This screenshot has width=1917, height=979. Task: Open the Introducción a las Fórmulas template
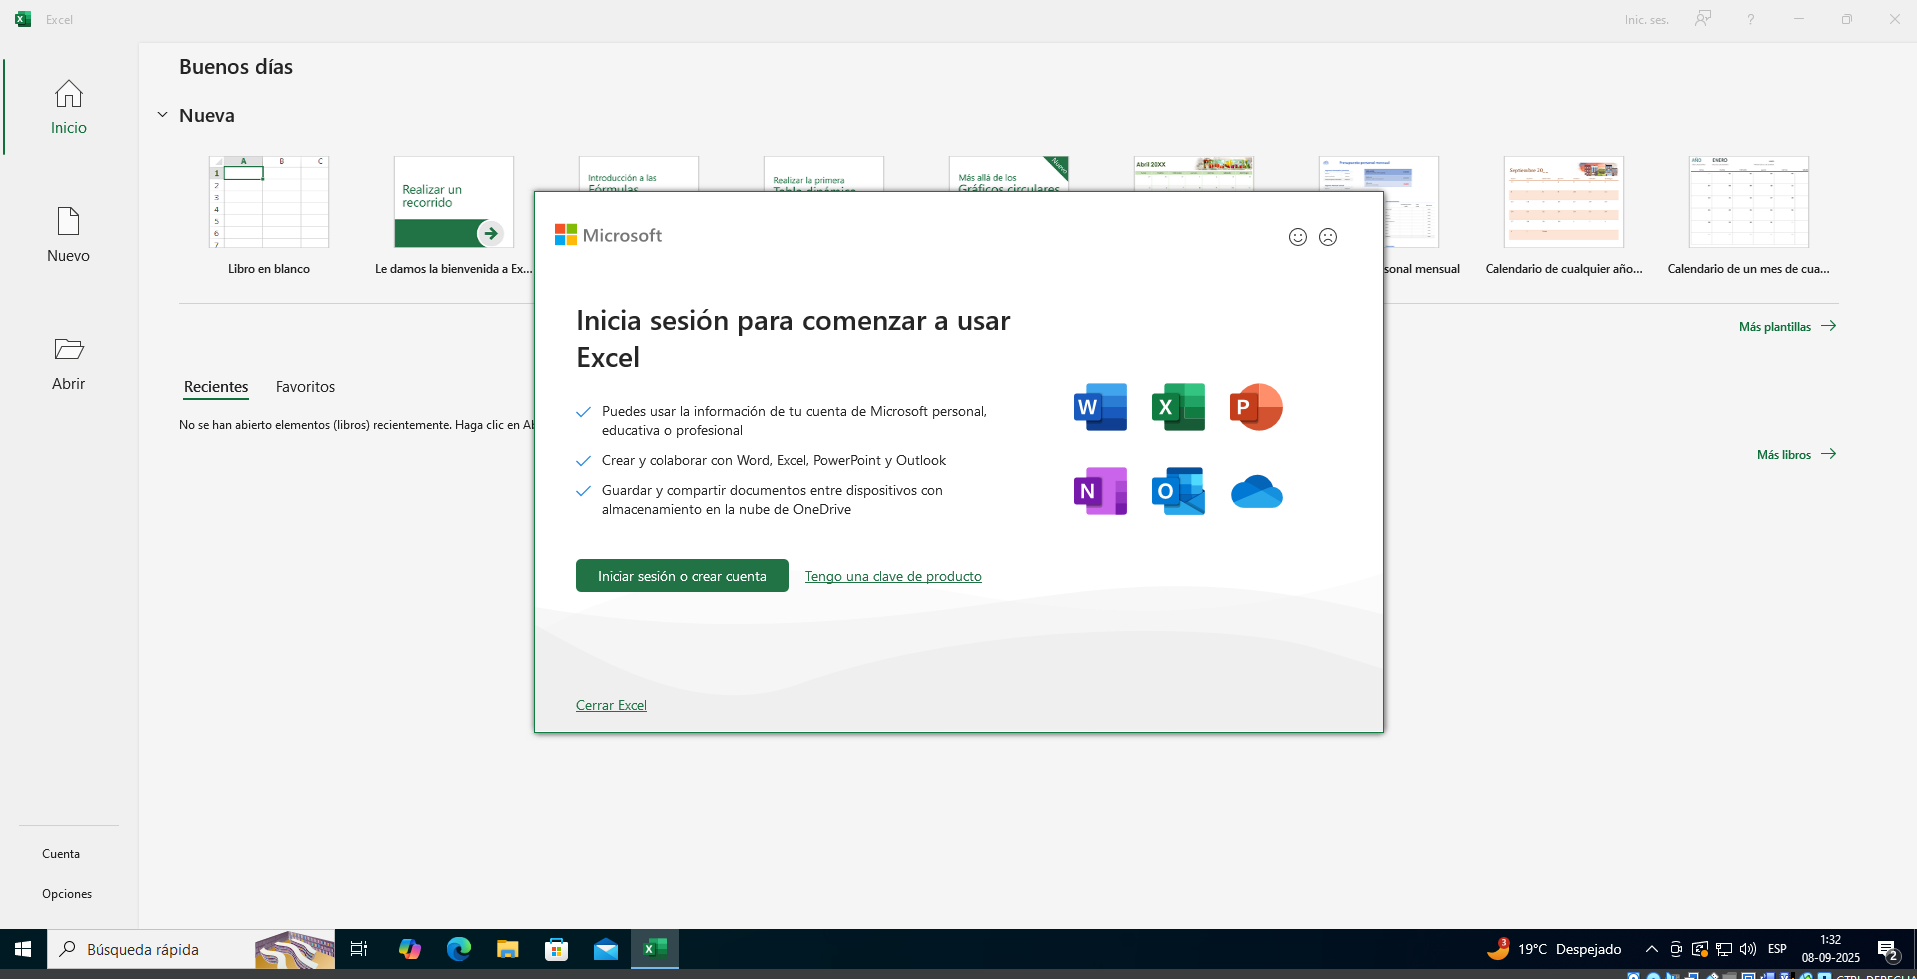(639, 173)
